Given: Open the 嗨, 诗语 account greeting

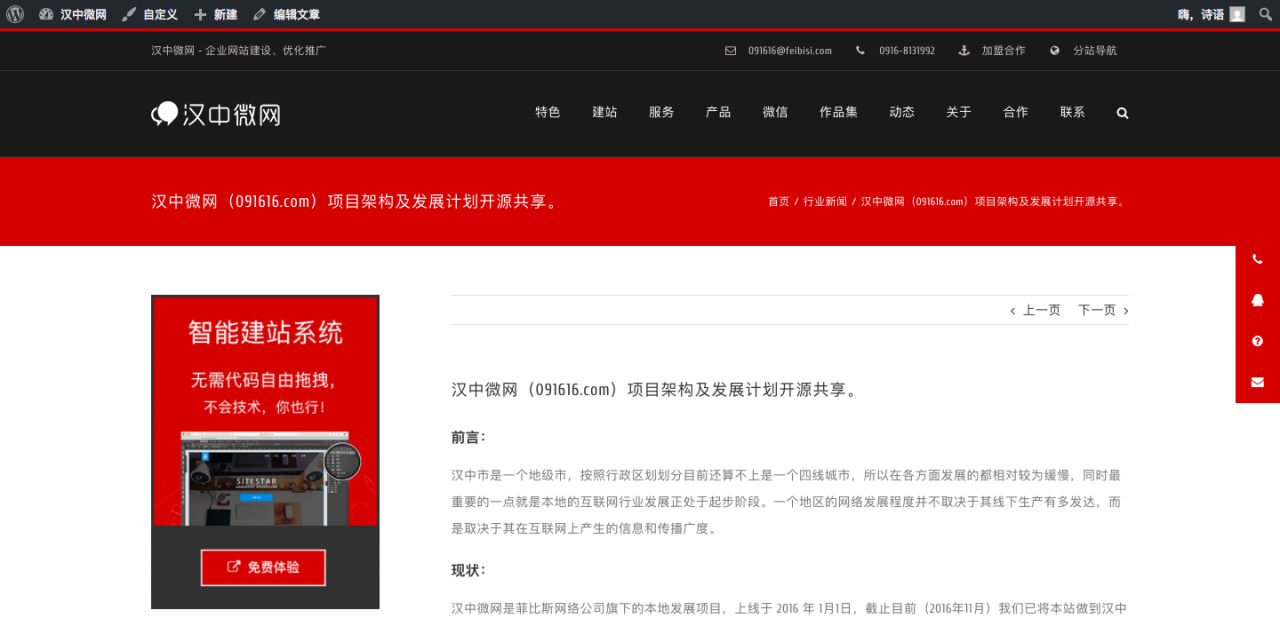Looking at the screenshot, I should 1201,15.
